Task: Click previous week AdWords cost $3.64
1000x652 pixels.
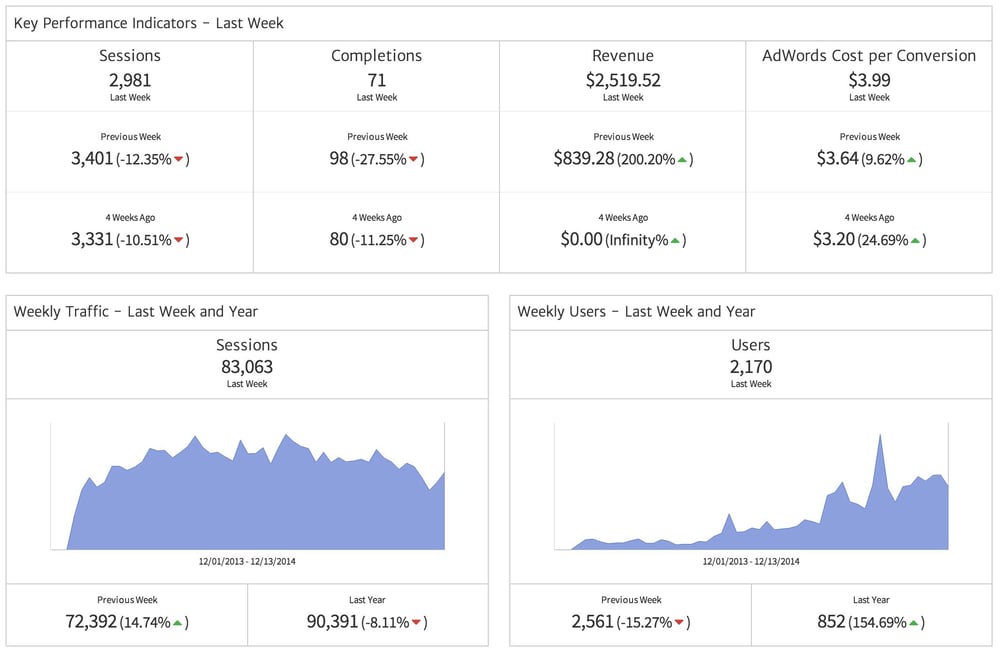Action: [837, 158]
